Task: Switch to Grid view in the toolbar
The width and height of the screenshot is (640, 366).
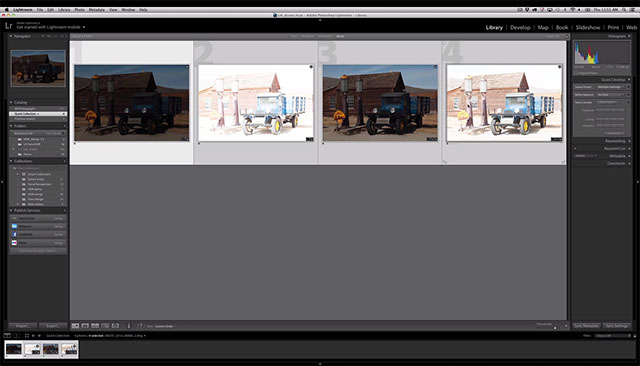Action: [76, 326]
